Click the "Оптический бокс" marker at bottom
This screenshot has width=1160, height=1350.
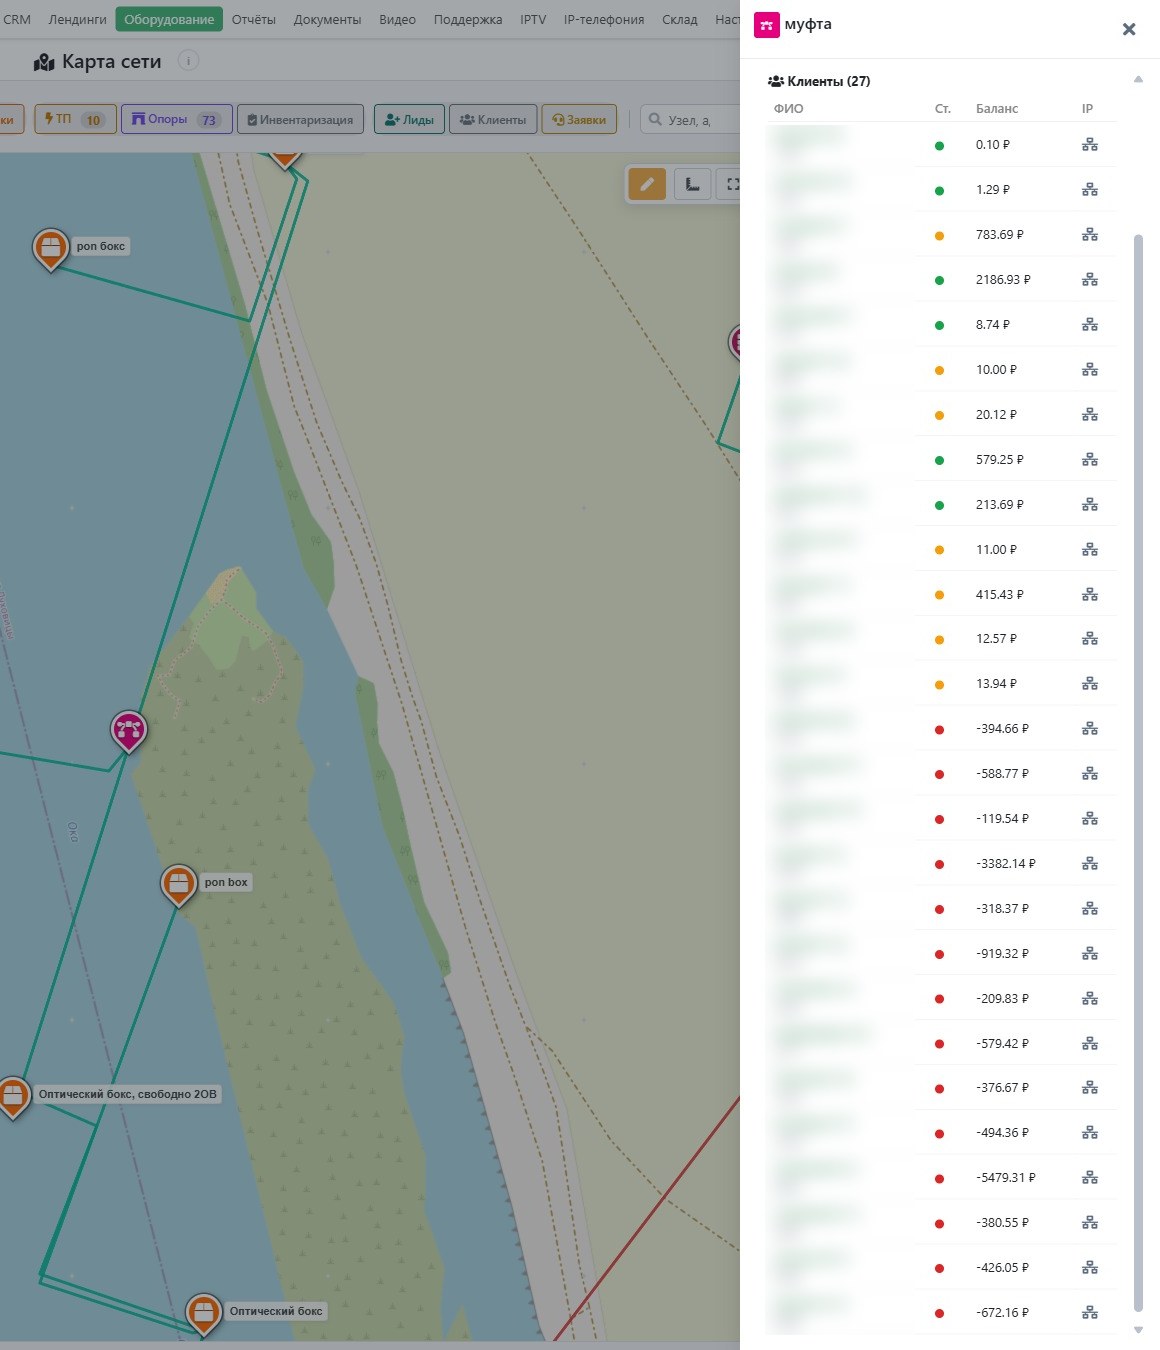[x=203, y=1314]
